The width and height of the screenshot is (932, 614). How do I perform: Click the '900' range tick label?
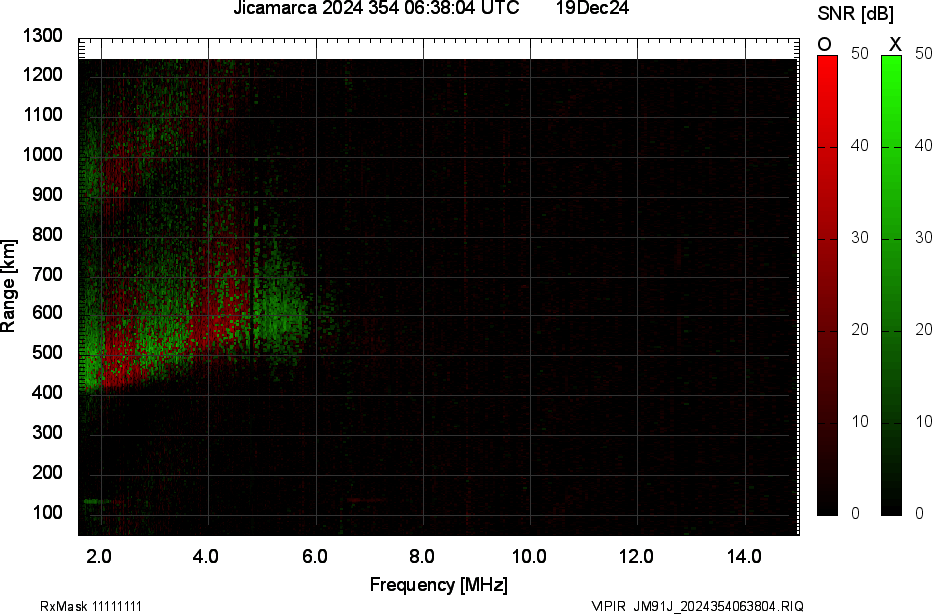pos(48,194)
